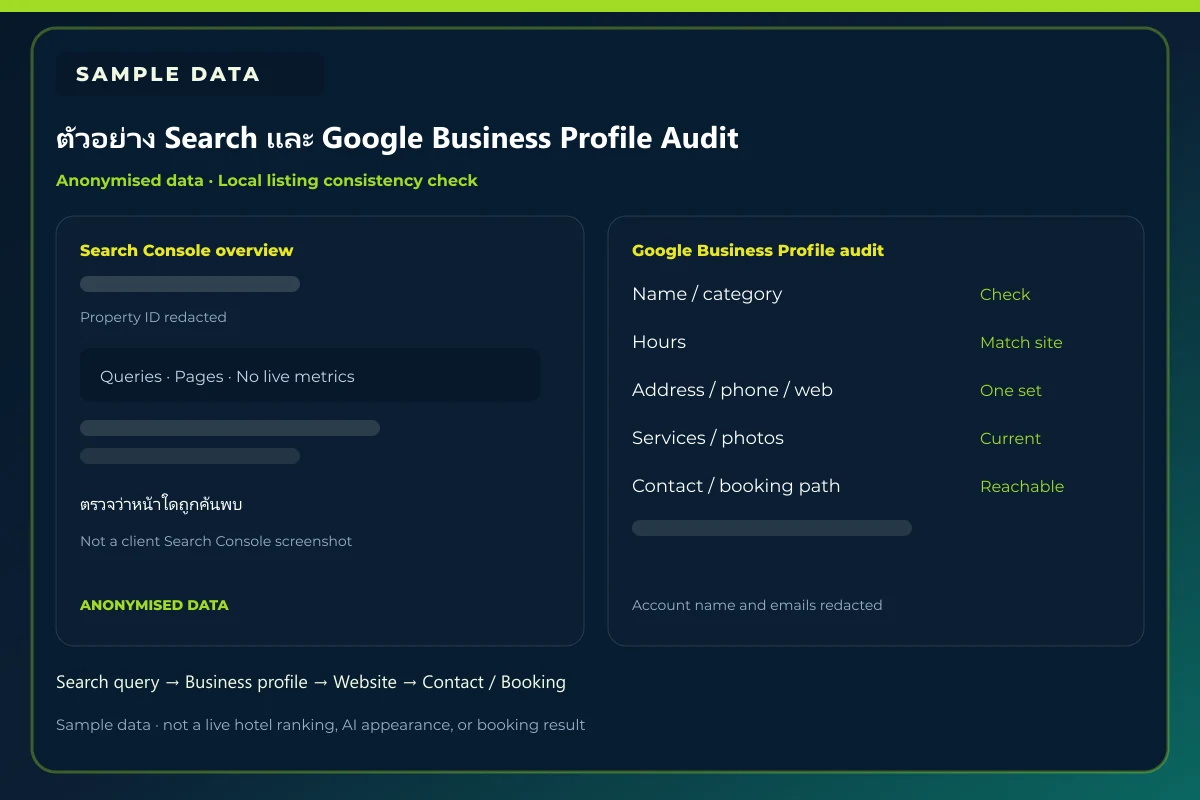
Task: Select the Thai Search and Google Business Profile Audit heading
Action: click(x=397, y=138)
